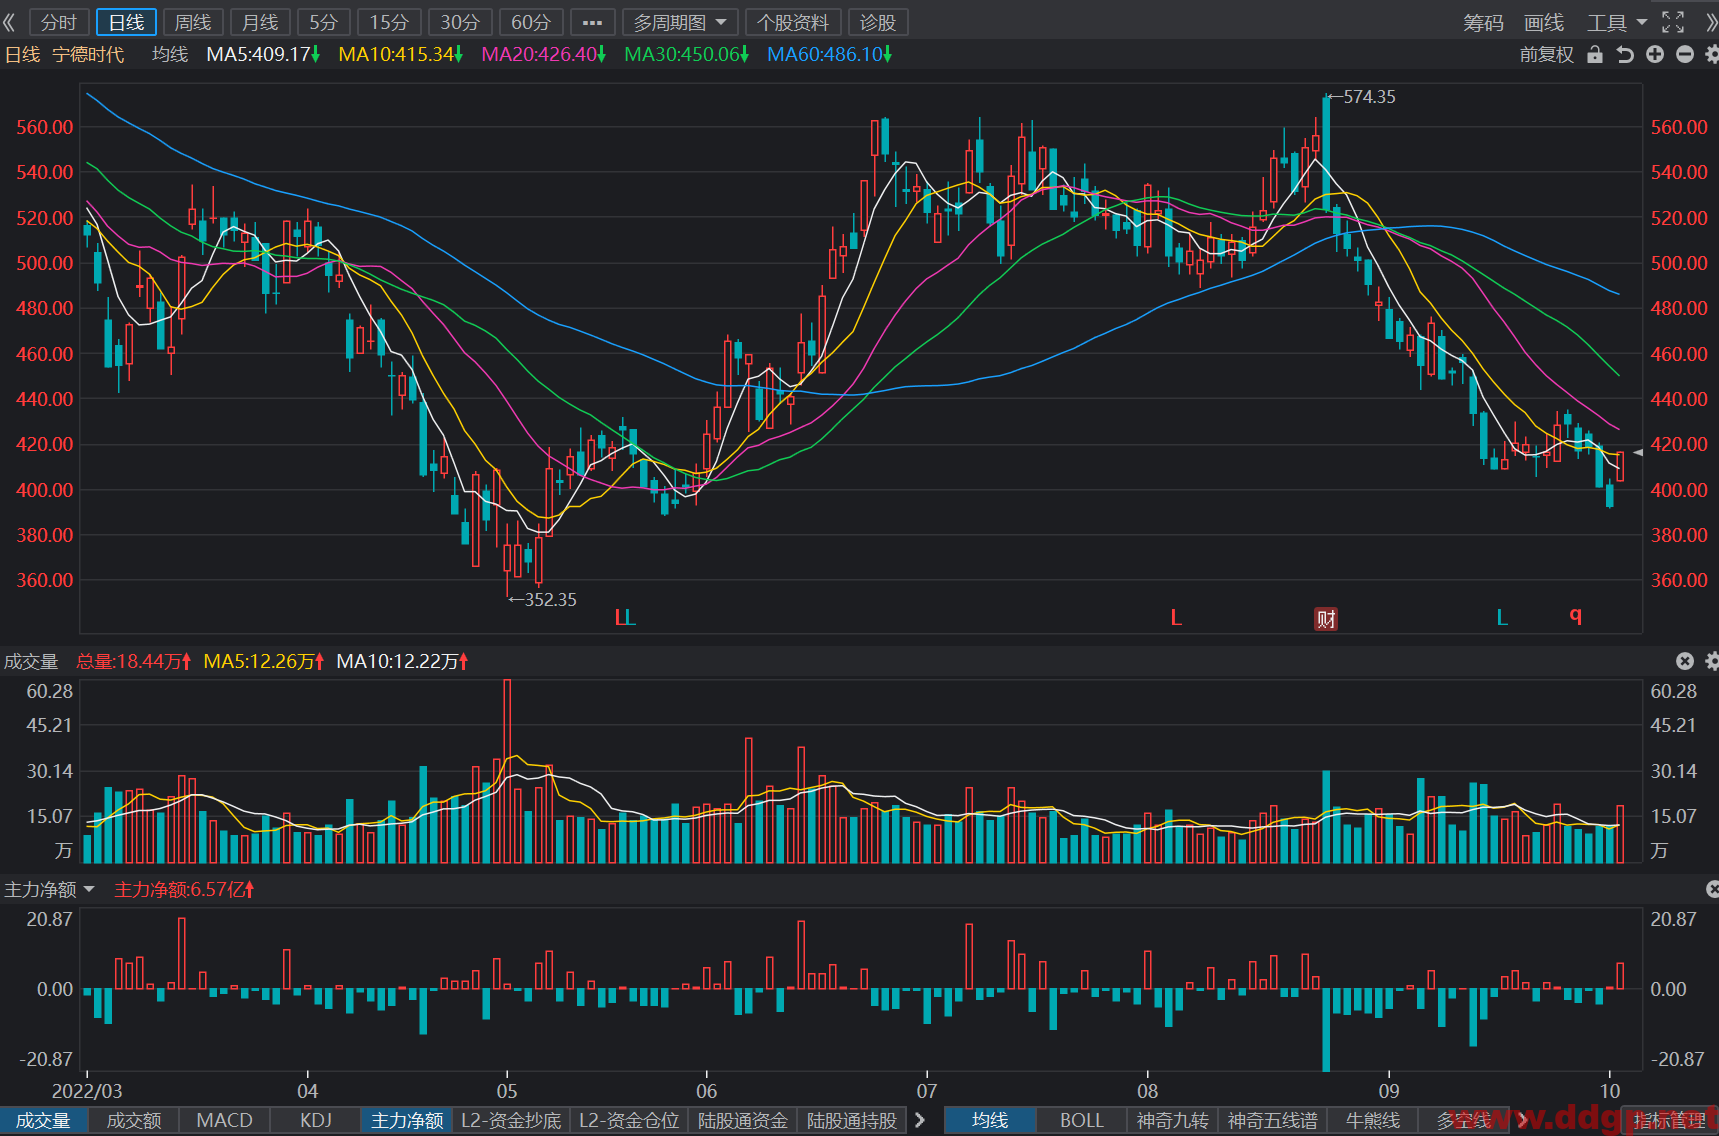This screenshot has height=1136, width=1719.
Task: Click the MA60 blue moving-average label
Action: tap(828, 54)
